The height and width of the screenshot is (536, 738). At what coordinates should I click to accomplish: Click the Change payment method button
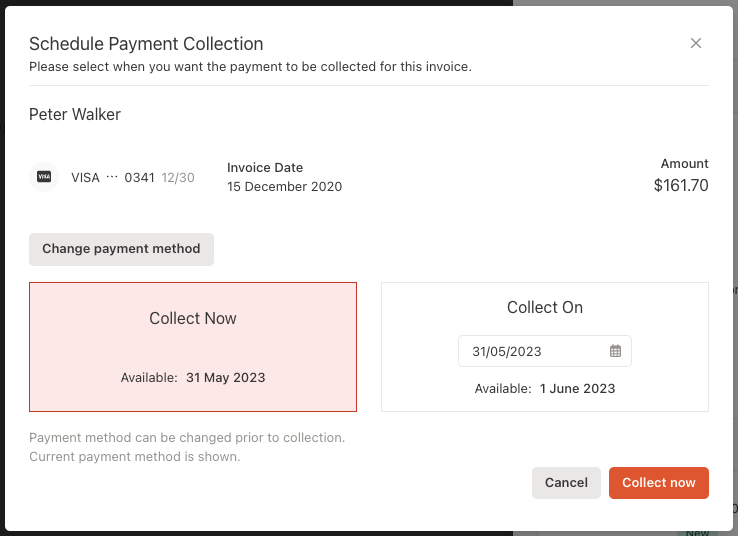(121, 249)
